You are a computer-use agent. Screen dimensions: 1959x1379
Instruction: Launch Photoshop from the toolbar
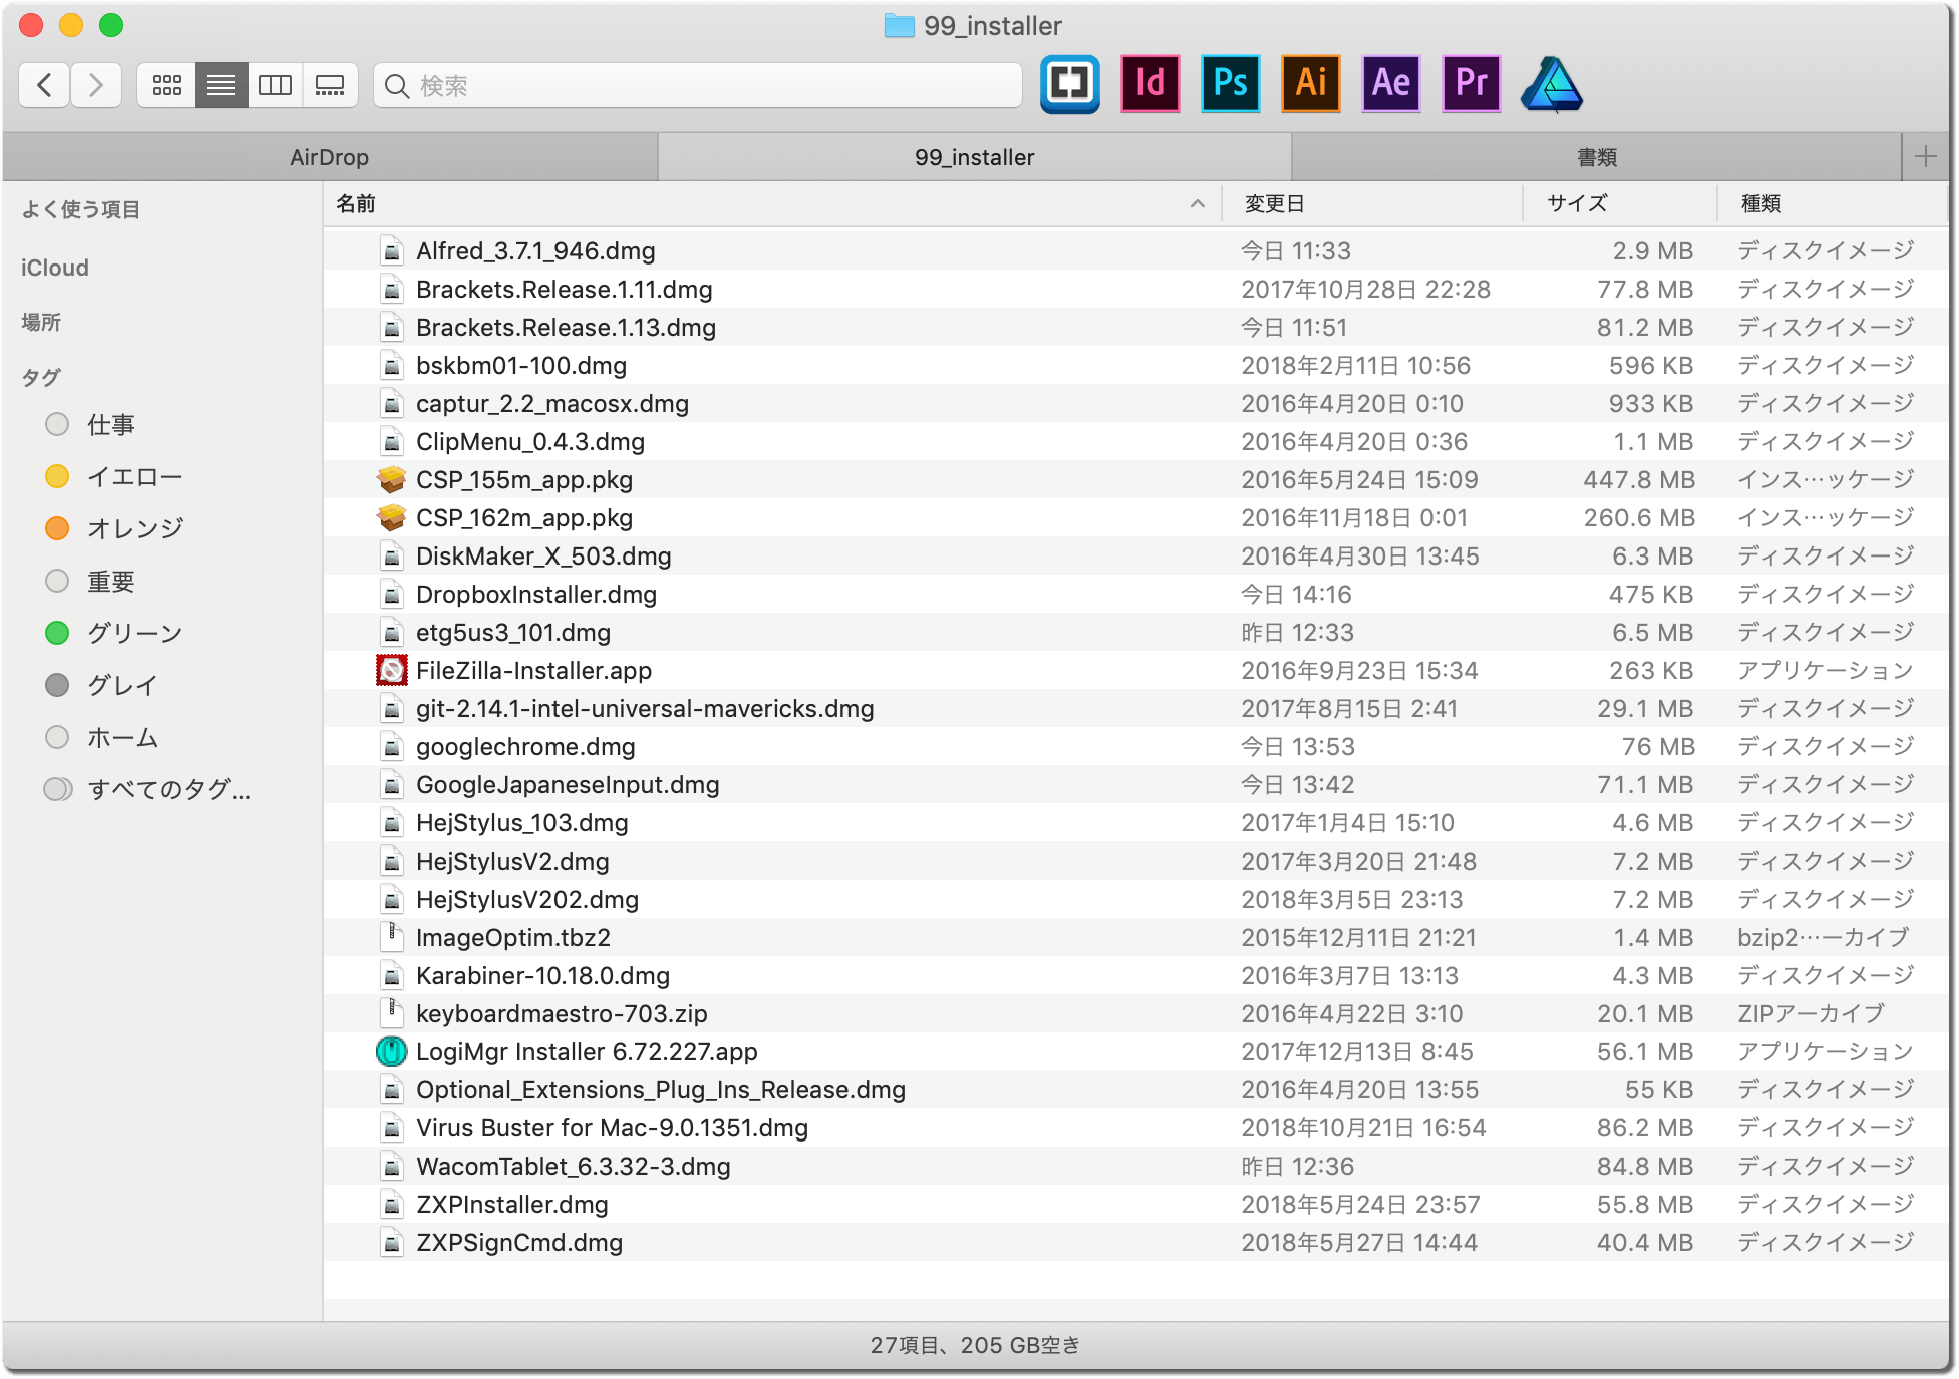1230,84
